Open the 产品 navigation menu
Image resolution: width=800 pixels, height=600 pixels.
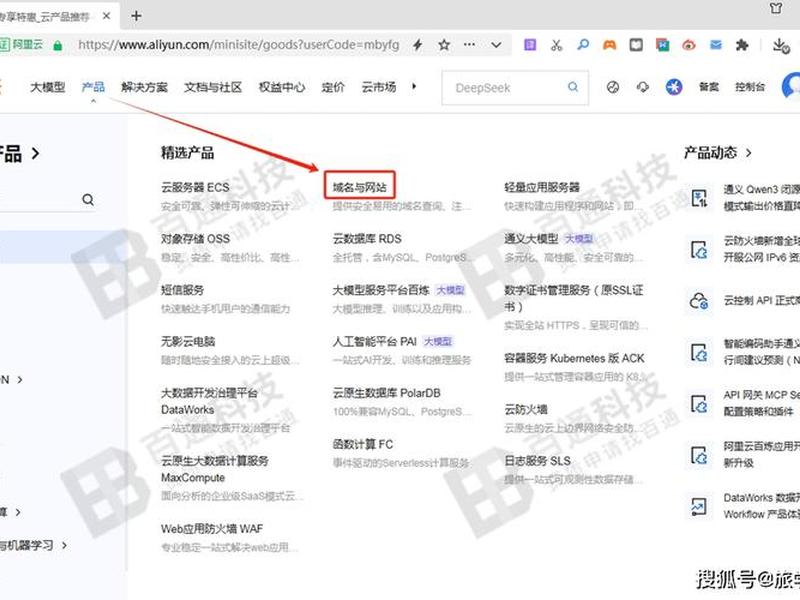pos(93,87)
